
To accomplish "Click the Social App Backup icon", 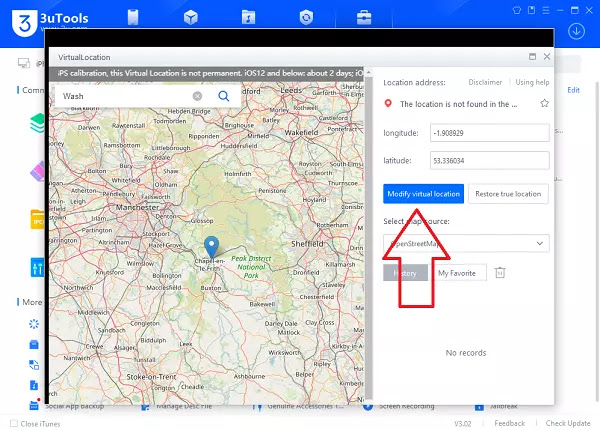I will [34, 405].
